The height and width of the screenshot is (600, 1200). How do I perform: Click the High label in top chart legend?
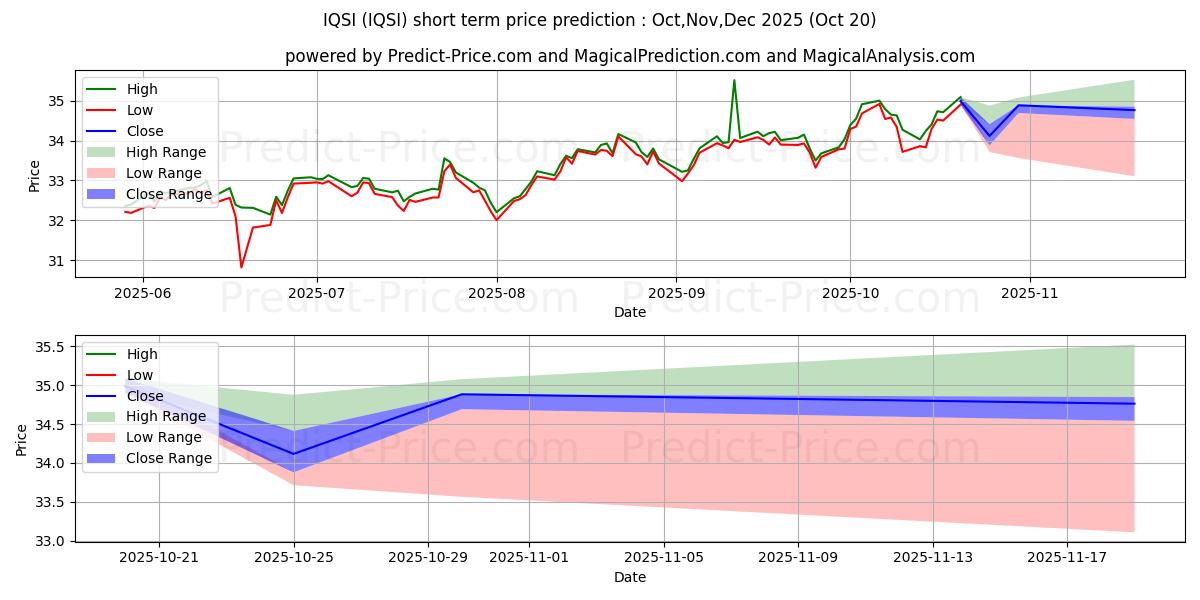142,89
